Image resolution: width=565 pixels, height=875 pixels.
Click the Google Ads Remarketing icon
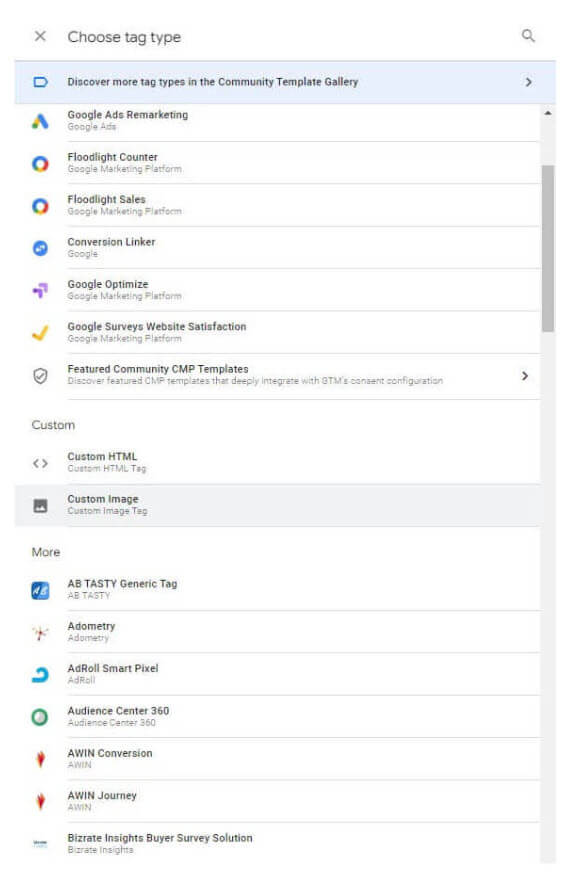(x=40, y=121)
